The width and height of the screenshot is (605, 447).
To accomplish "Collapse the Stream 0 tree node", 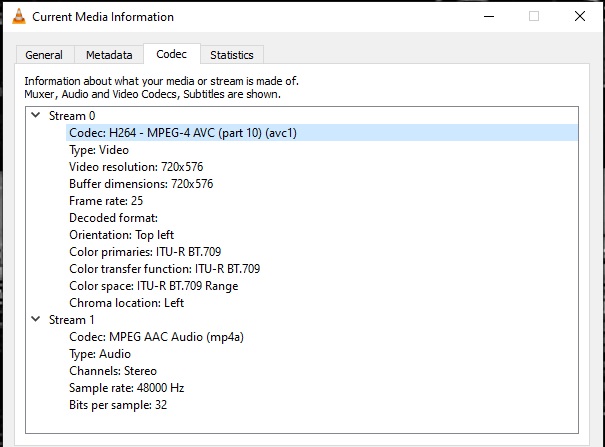I will click(37, 116).
